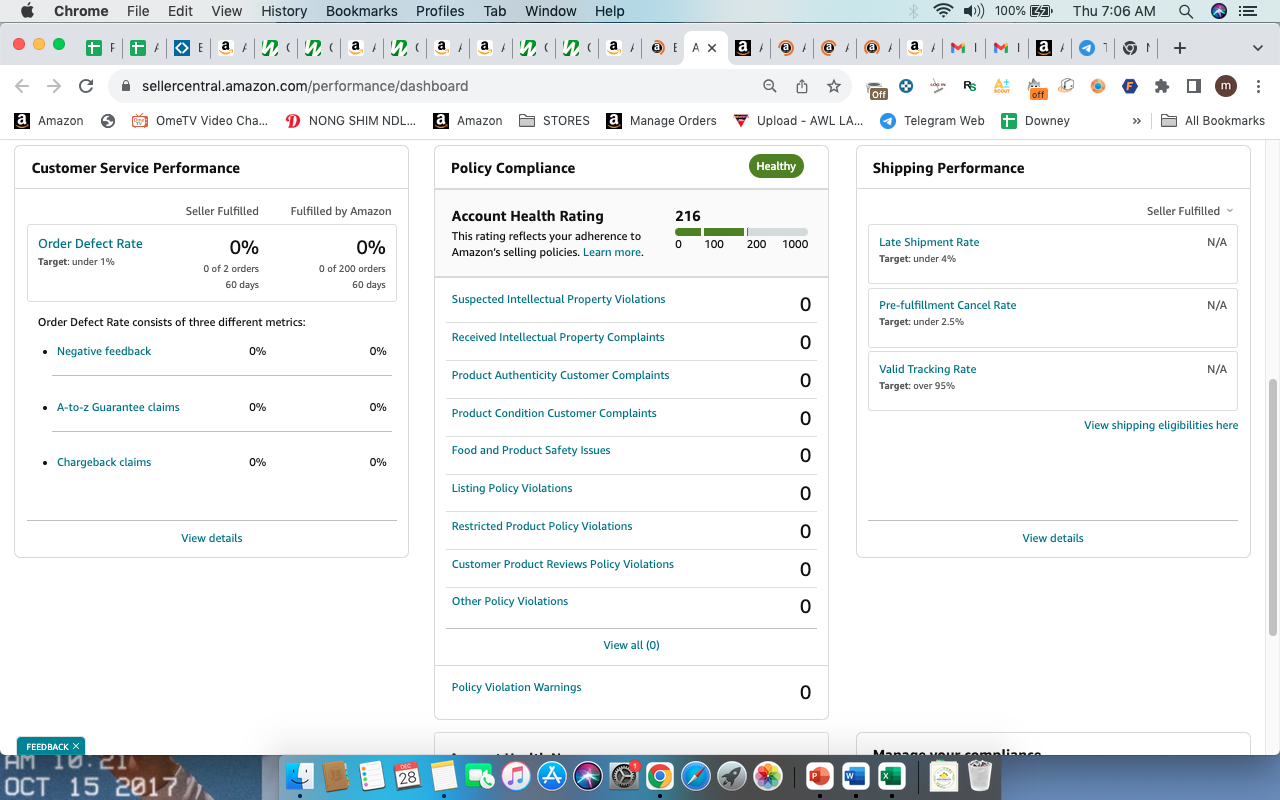Open Spotlight search in the menu bar
Viewport: 1280px width, 800px height.
pyautogui.click(x=1186, y=11)
